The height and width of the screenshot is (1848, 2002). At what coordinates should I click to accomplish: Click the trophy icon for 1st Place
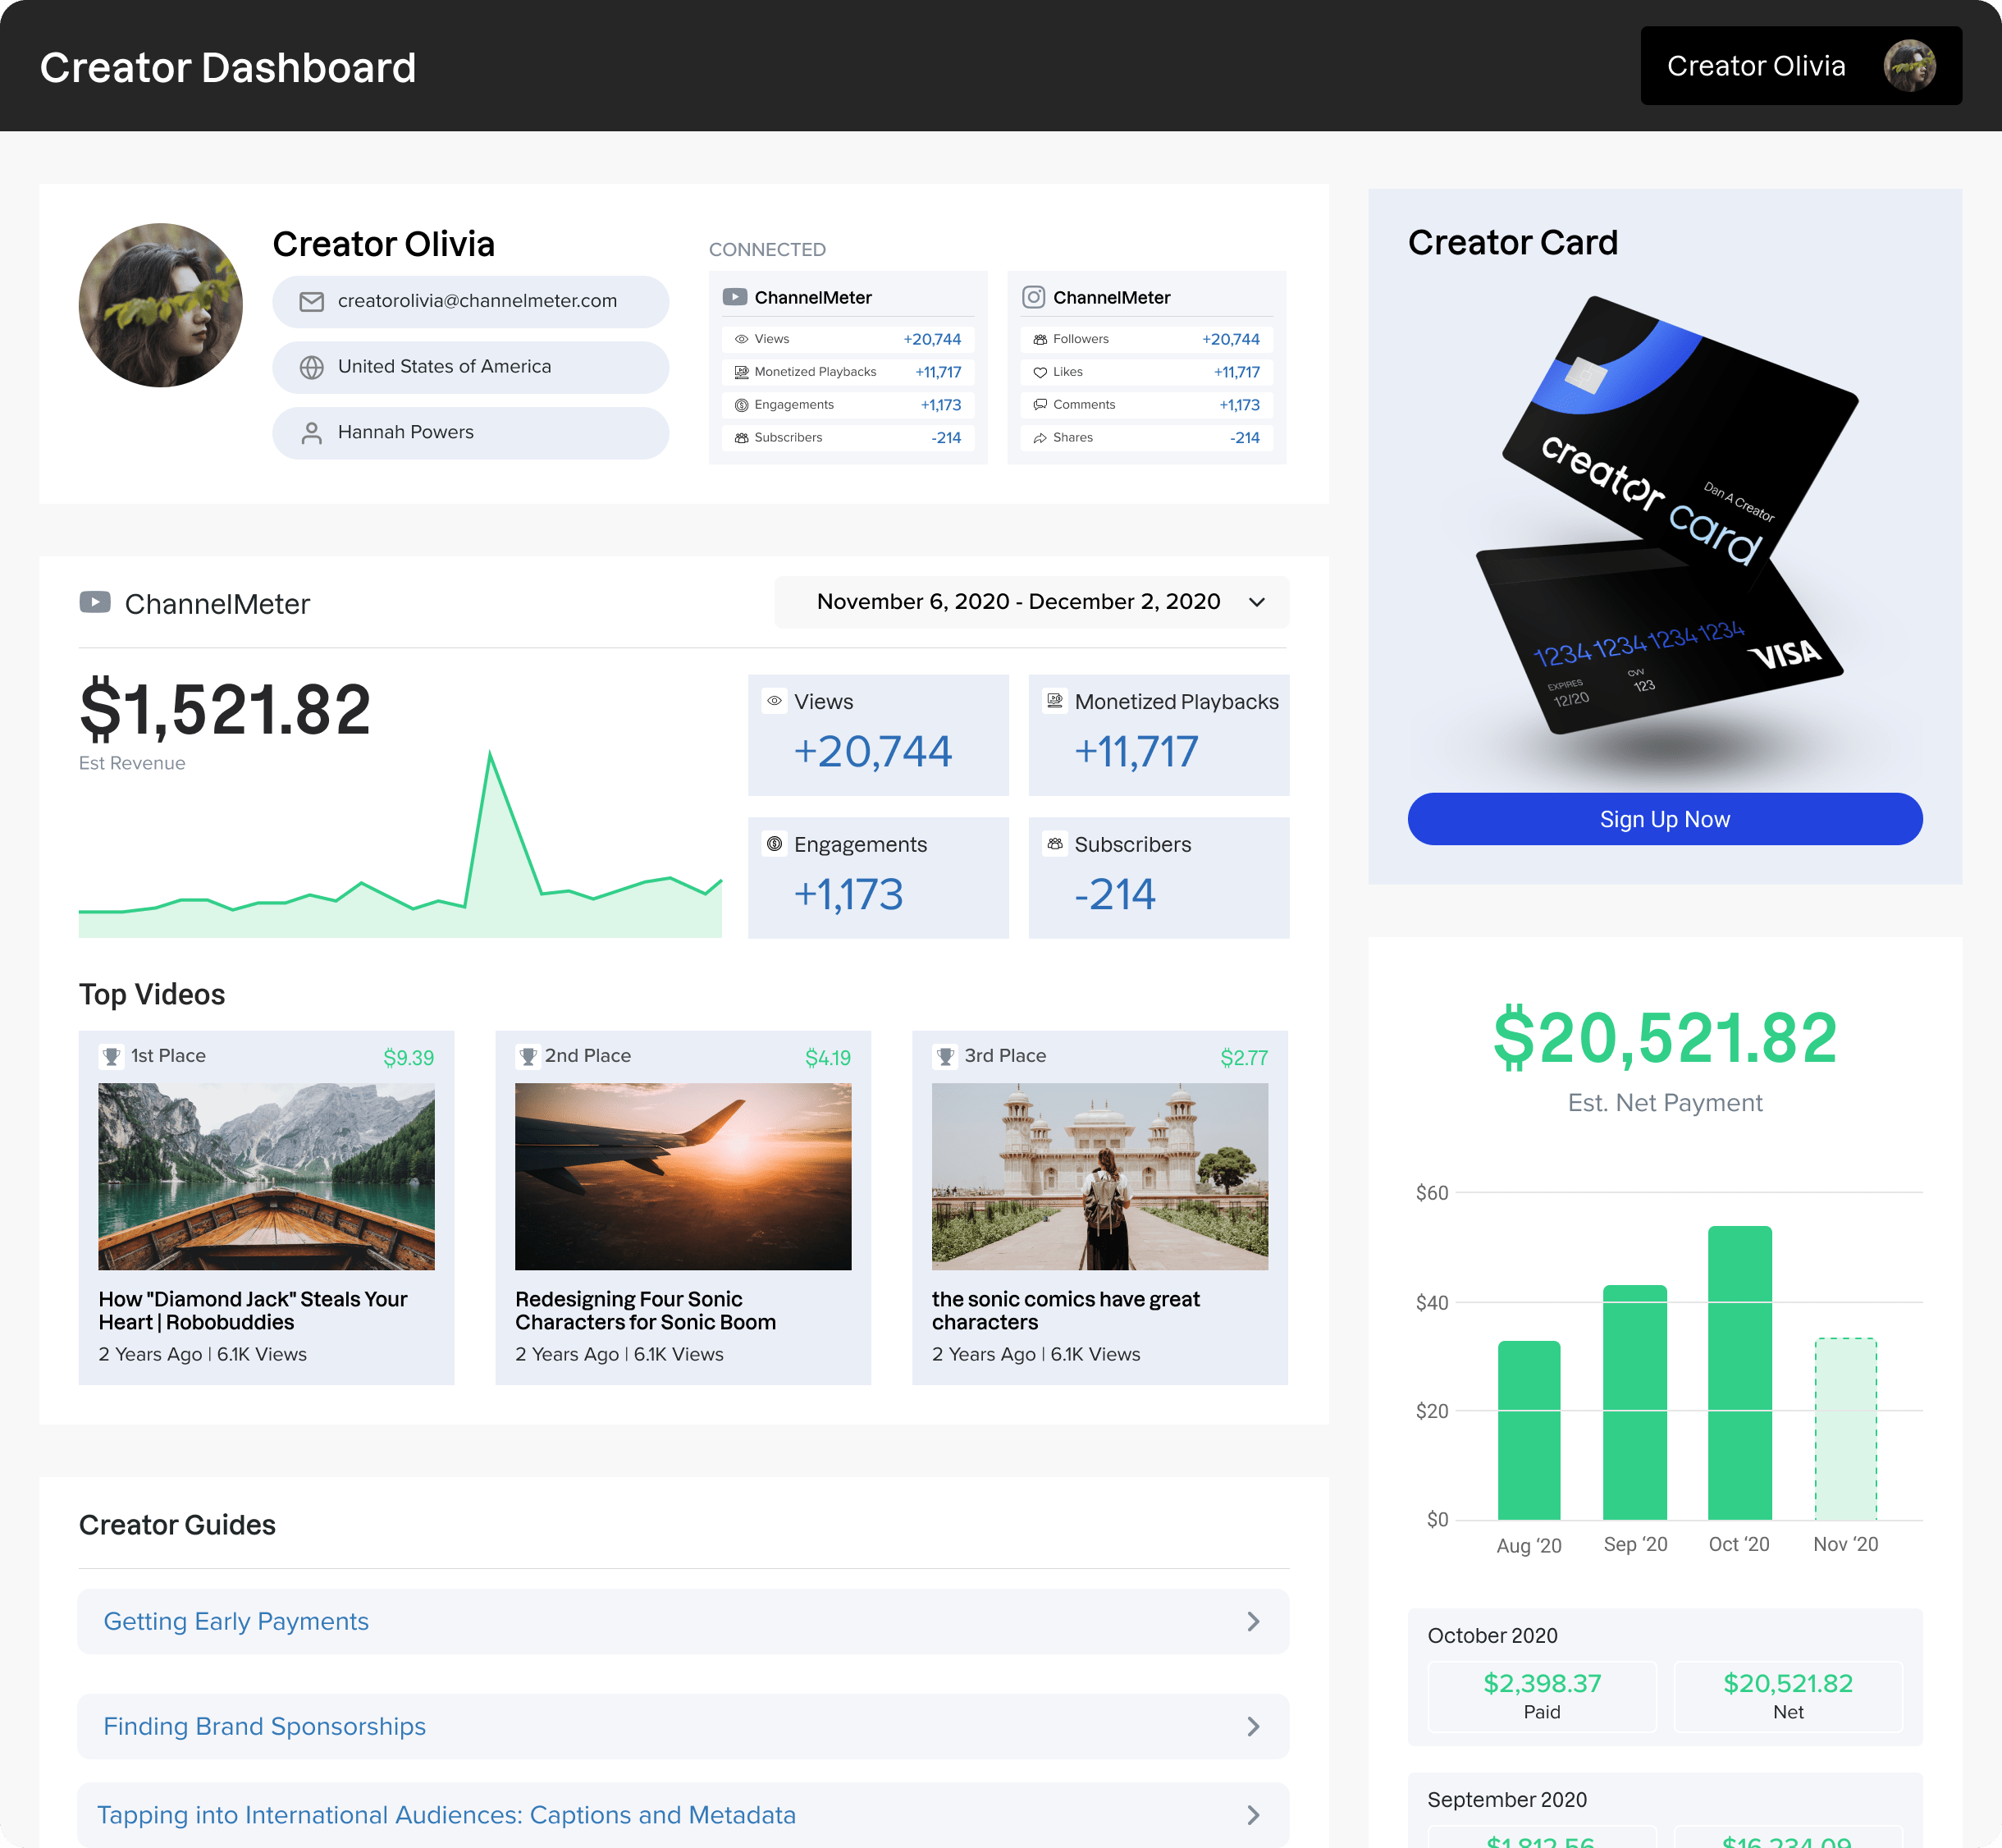(x=111, y=1056)
